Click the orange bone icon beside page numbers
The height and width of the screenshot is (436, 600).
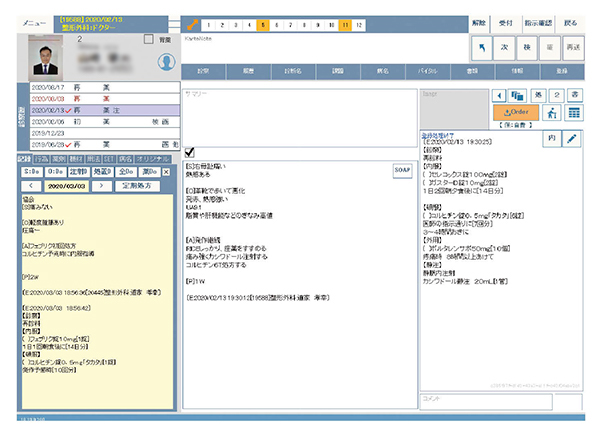[189, 22]
